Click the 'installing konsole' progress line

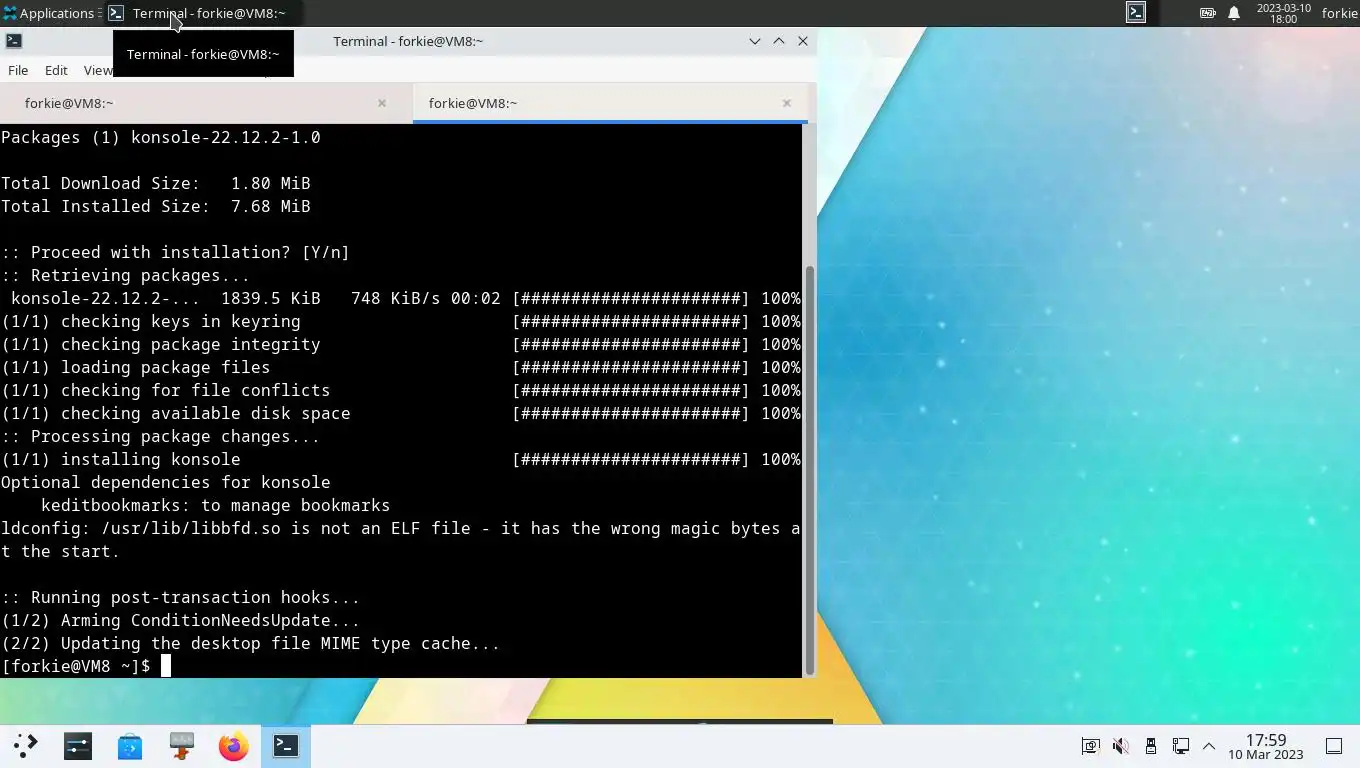point(400,459)
